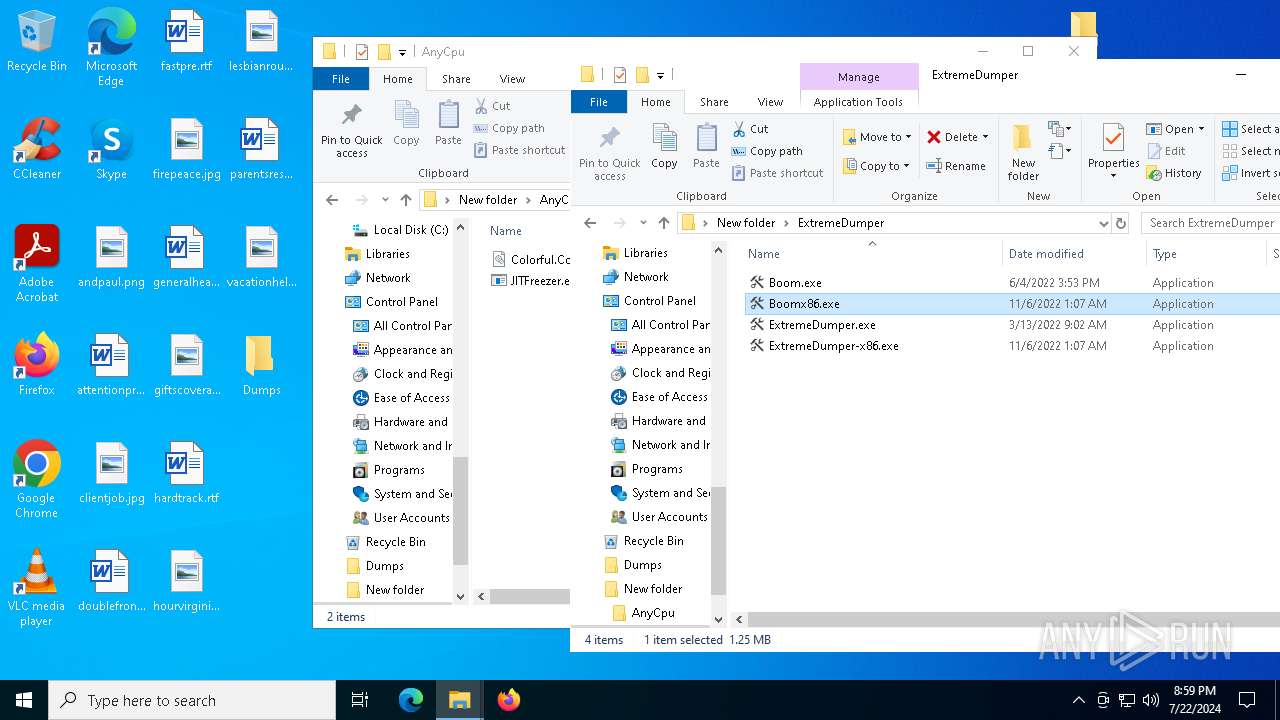This screenshot has height=720, width=1280.
Task: Click Copy icon in ExtremeDumper ribbon
Action: tap(664, 147)
